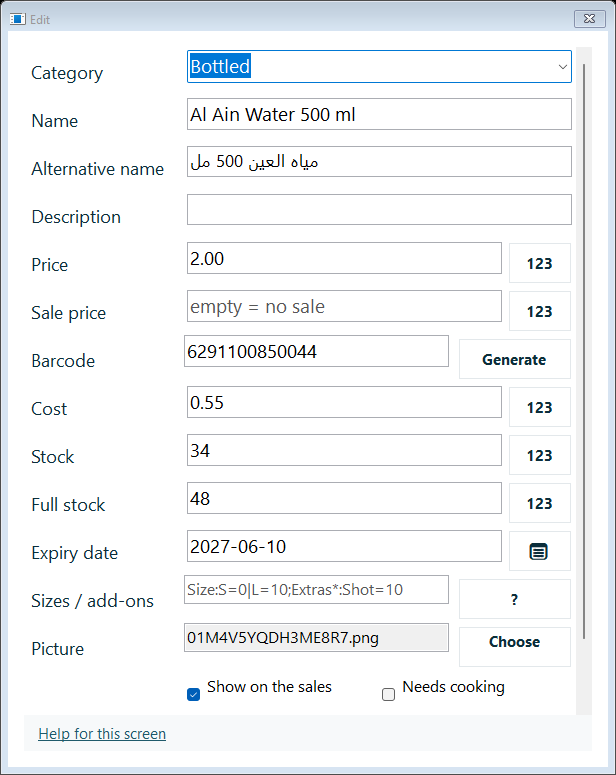Close the Edit dialog window
The image size is (616, 775).
pyautogui.click(x=589, y=19)
